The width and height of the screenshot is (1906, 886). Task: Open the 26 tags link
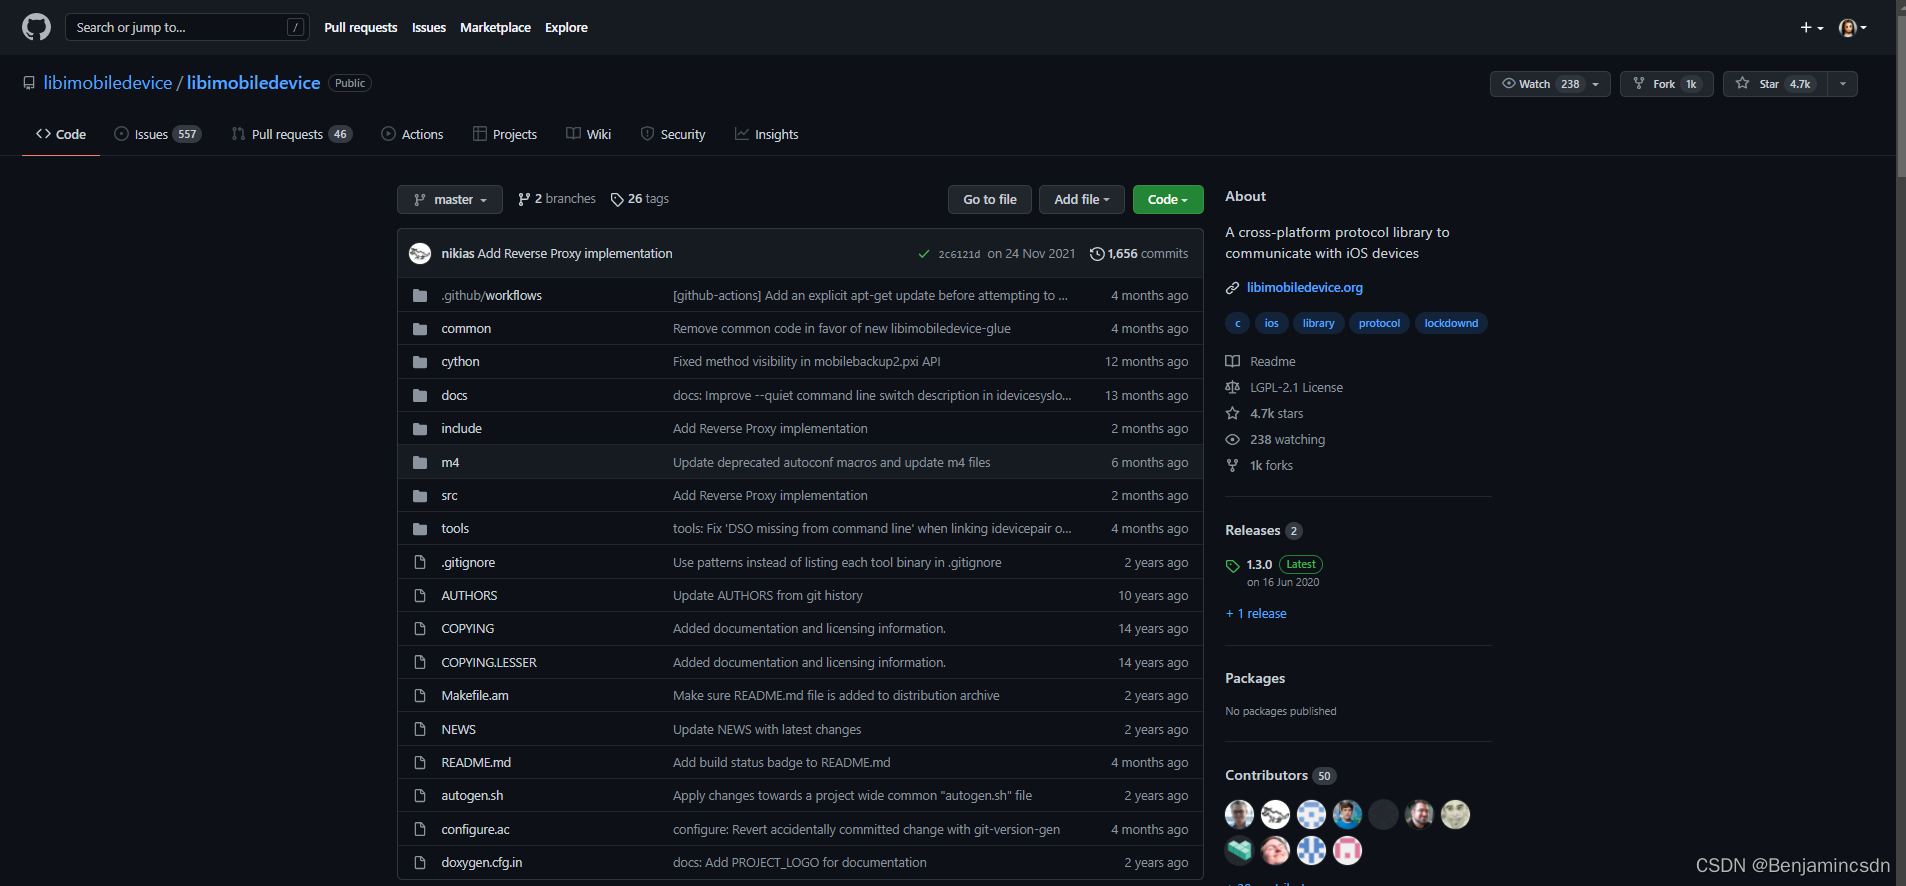pyautogui.click(x=640, y=199)
